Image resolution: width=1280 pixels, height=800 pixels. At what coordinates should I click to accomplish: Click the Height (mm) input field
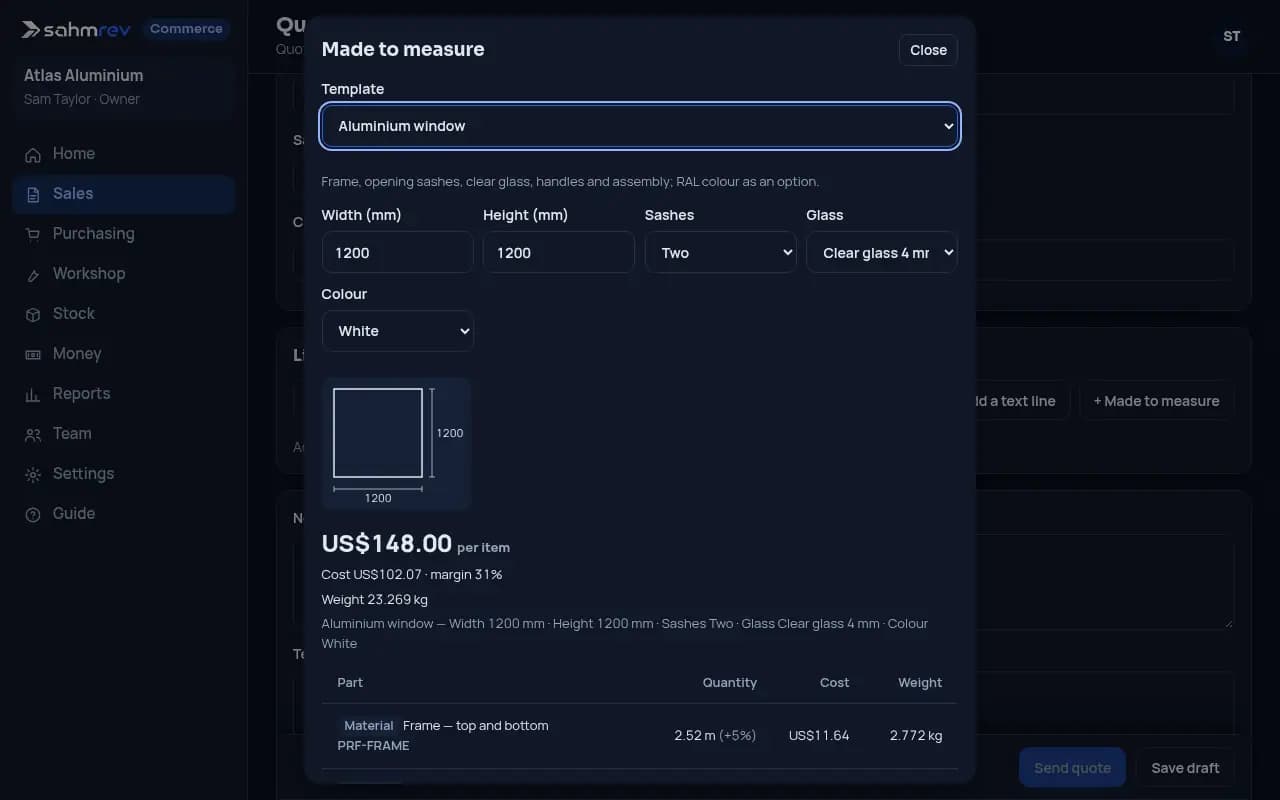[x=559, y=252]
